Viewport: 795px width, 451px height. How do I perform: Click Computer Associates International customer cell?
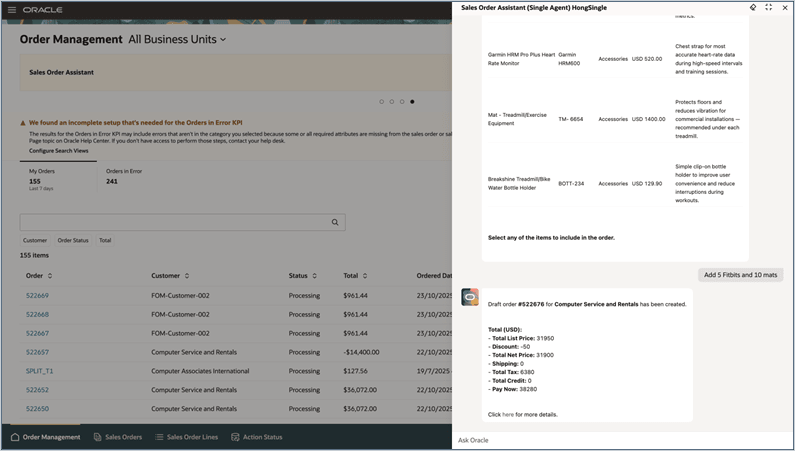200,371
